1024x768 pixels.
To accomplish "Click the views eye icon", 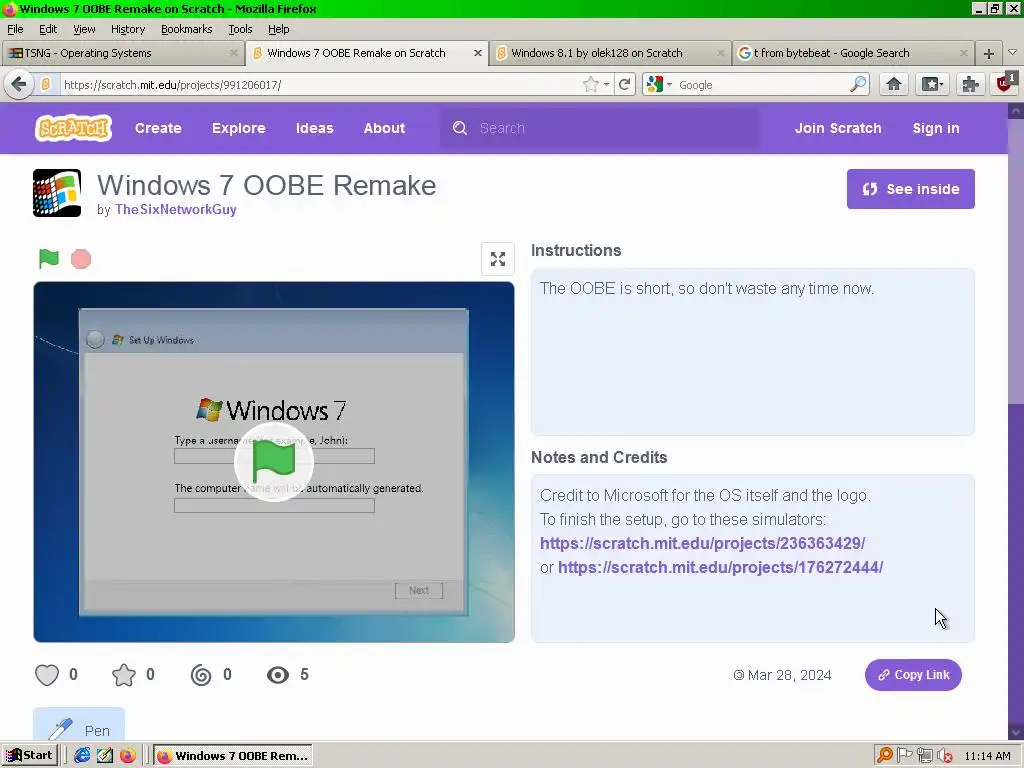I will point(278,675).
